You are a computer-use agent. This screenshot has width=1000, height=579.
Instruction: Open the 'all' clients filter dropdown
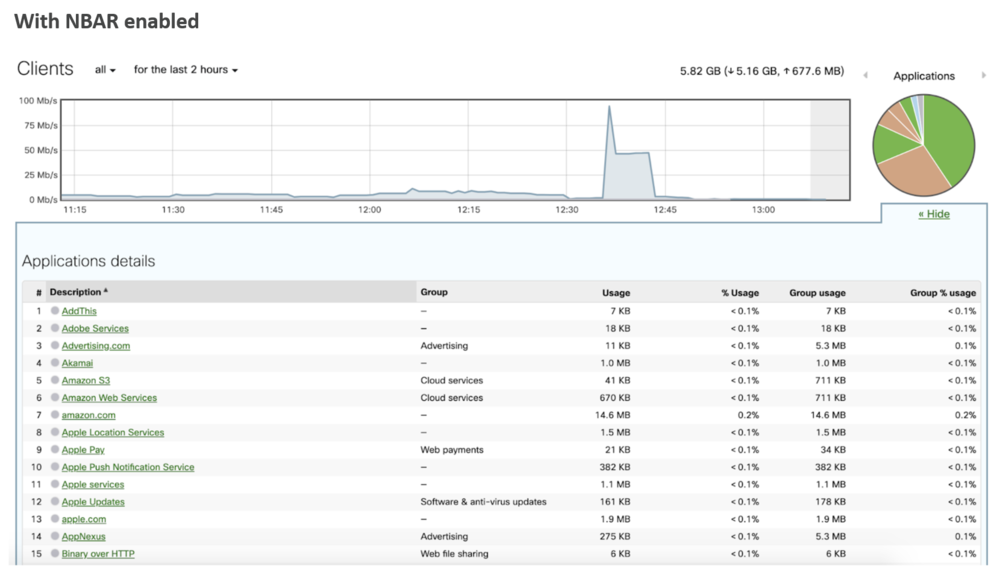click(x=105, y=70)
